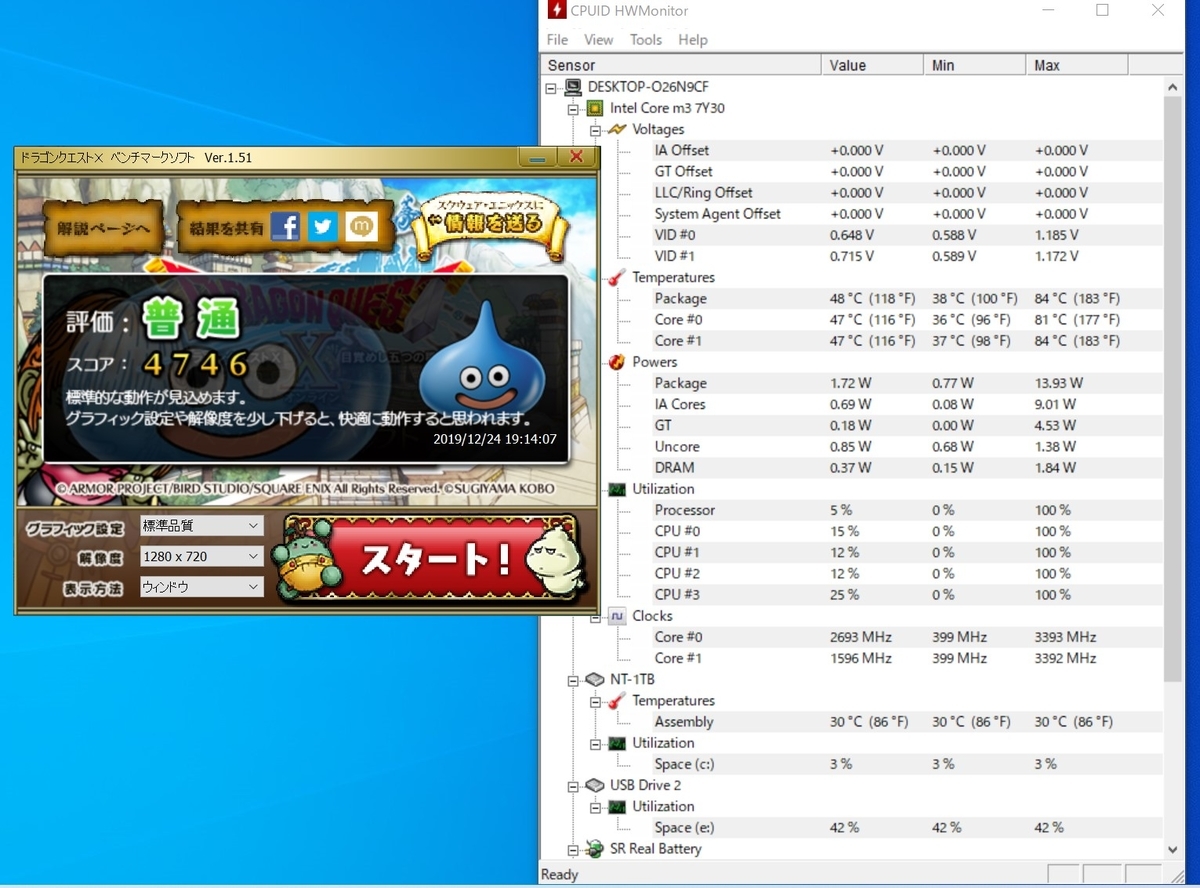Image resolution: width=1200 pixels, height=888 pixels.
Task: Collapse the USB Drive 2 node
Action: pyautogui.click(x=573, y=786)
